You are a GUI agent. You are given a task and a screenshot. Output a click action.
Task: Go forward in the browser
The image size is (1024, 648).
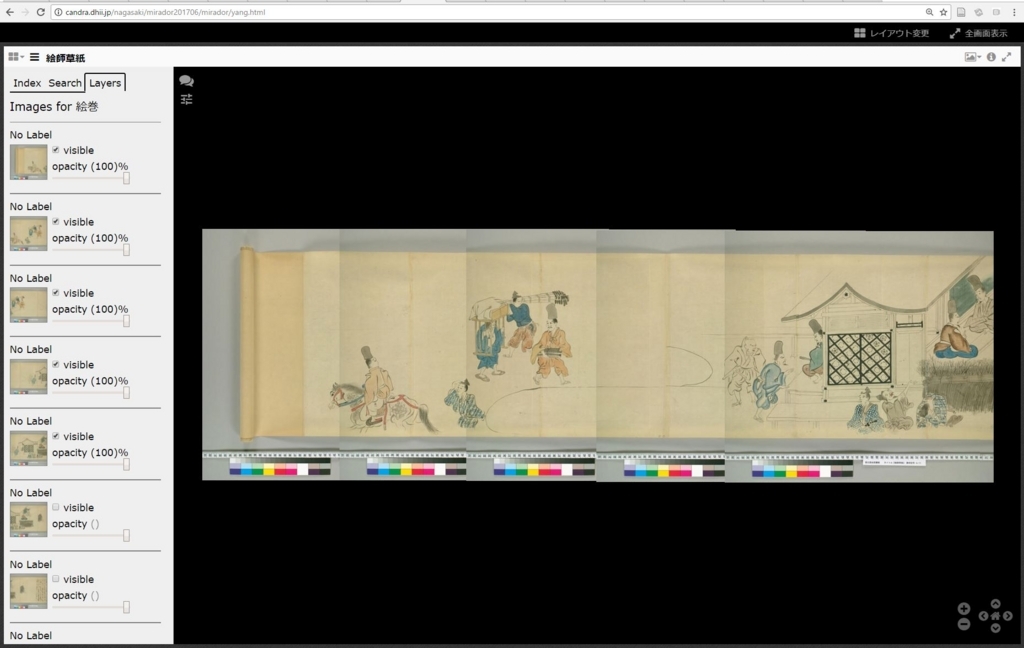click(25, 12)
